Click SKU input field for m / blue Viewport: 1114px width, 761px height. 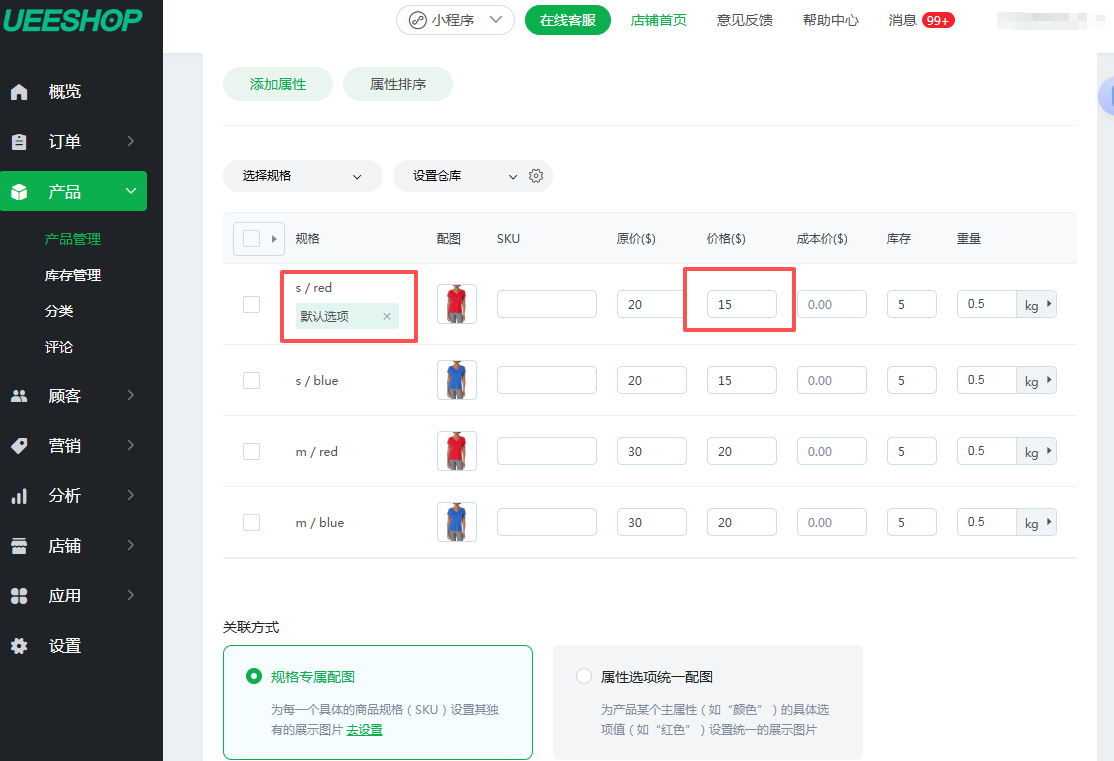click(546, 522)
